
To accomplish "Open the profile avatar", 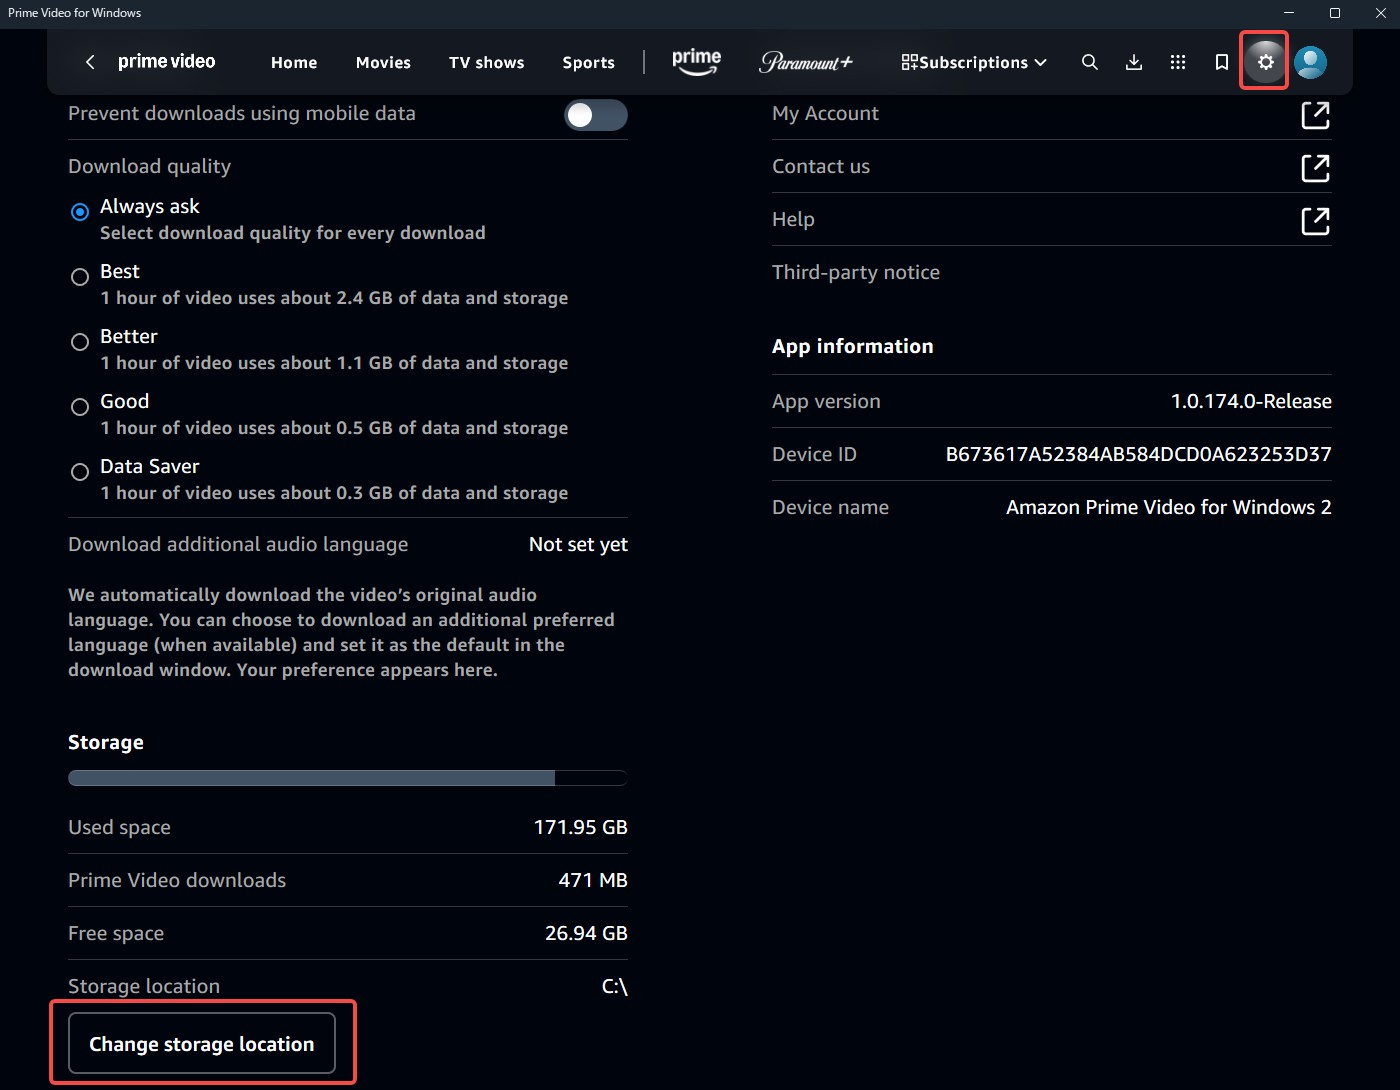I will pos(1310,62).
